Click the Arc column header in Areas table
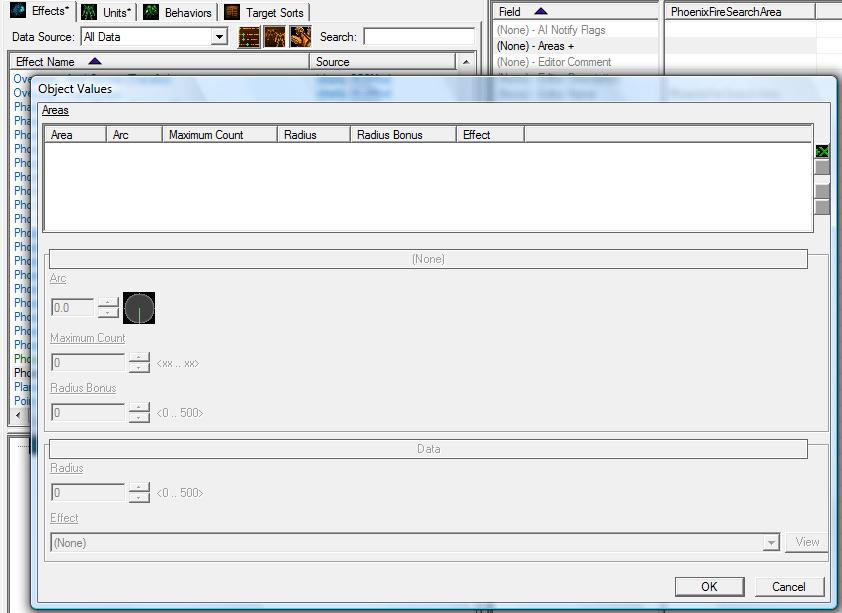Image resolution: width=842 pixels, height=613 pixels. (134, 135)
